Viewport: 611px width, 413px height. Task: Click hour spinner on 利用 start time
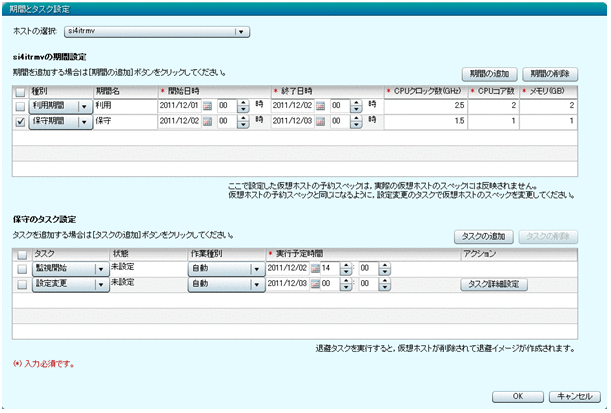244,105
